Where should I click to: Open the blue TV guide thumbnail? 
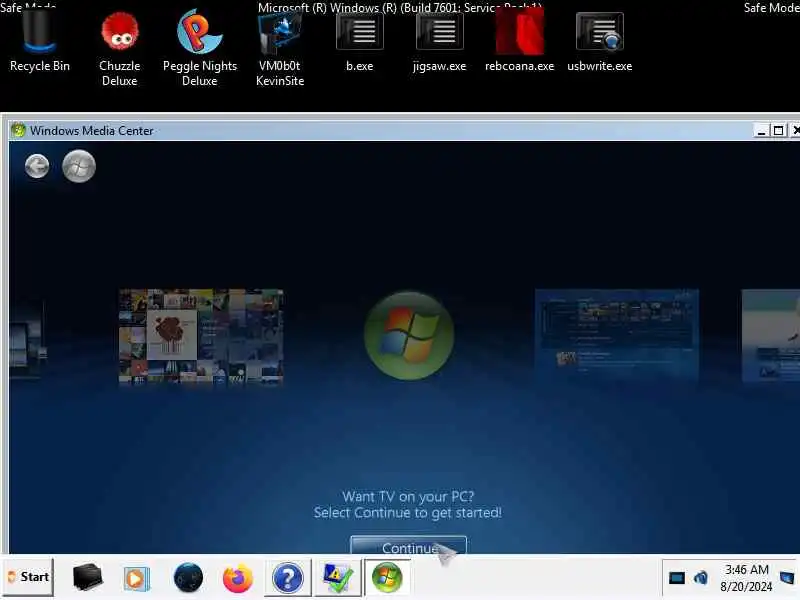click(617, 335)
